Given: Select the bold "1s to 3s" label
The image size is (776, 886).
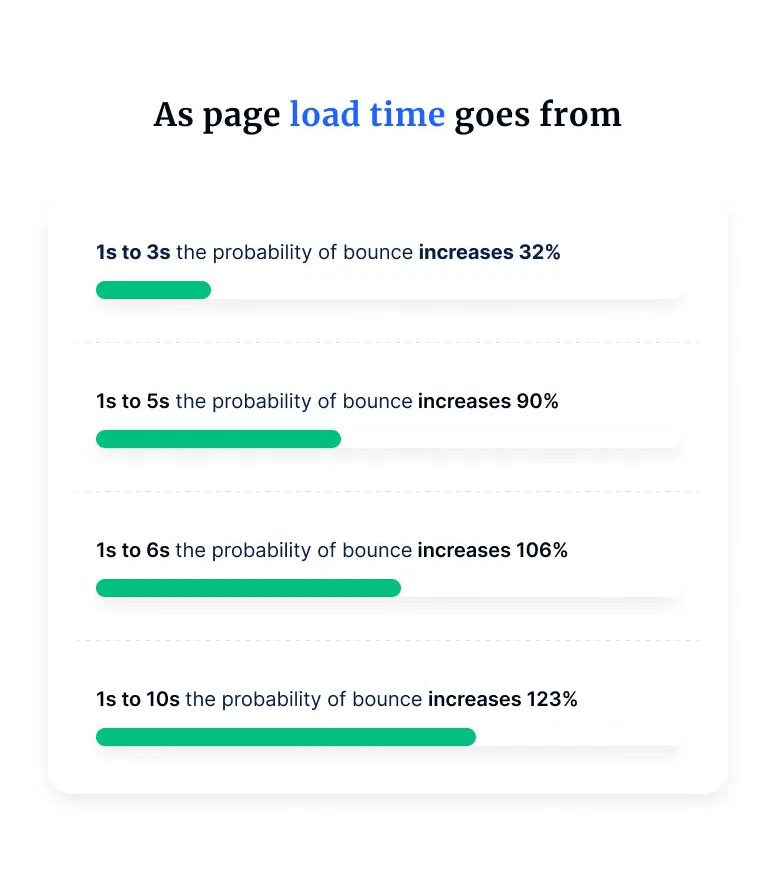Looking at the screenshot, I should pyautogui.click(x=133, y=253).
